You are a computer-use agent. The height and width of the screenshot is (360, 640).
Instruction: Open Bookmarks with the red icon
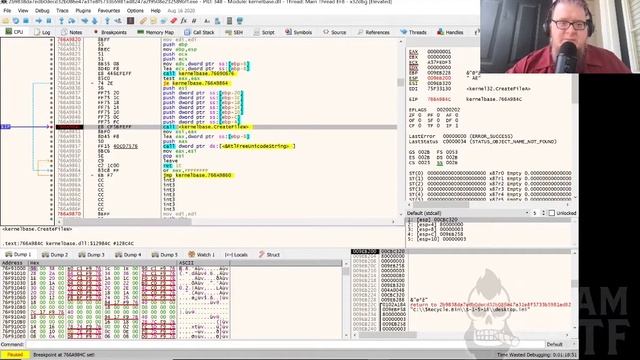173,20
